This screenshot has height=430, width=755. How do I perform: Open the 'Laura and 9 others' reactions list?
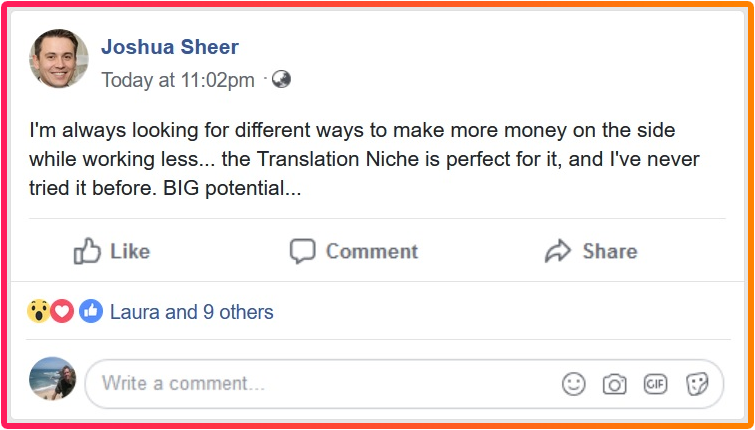click(191, 312)
